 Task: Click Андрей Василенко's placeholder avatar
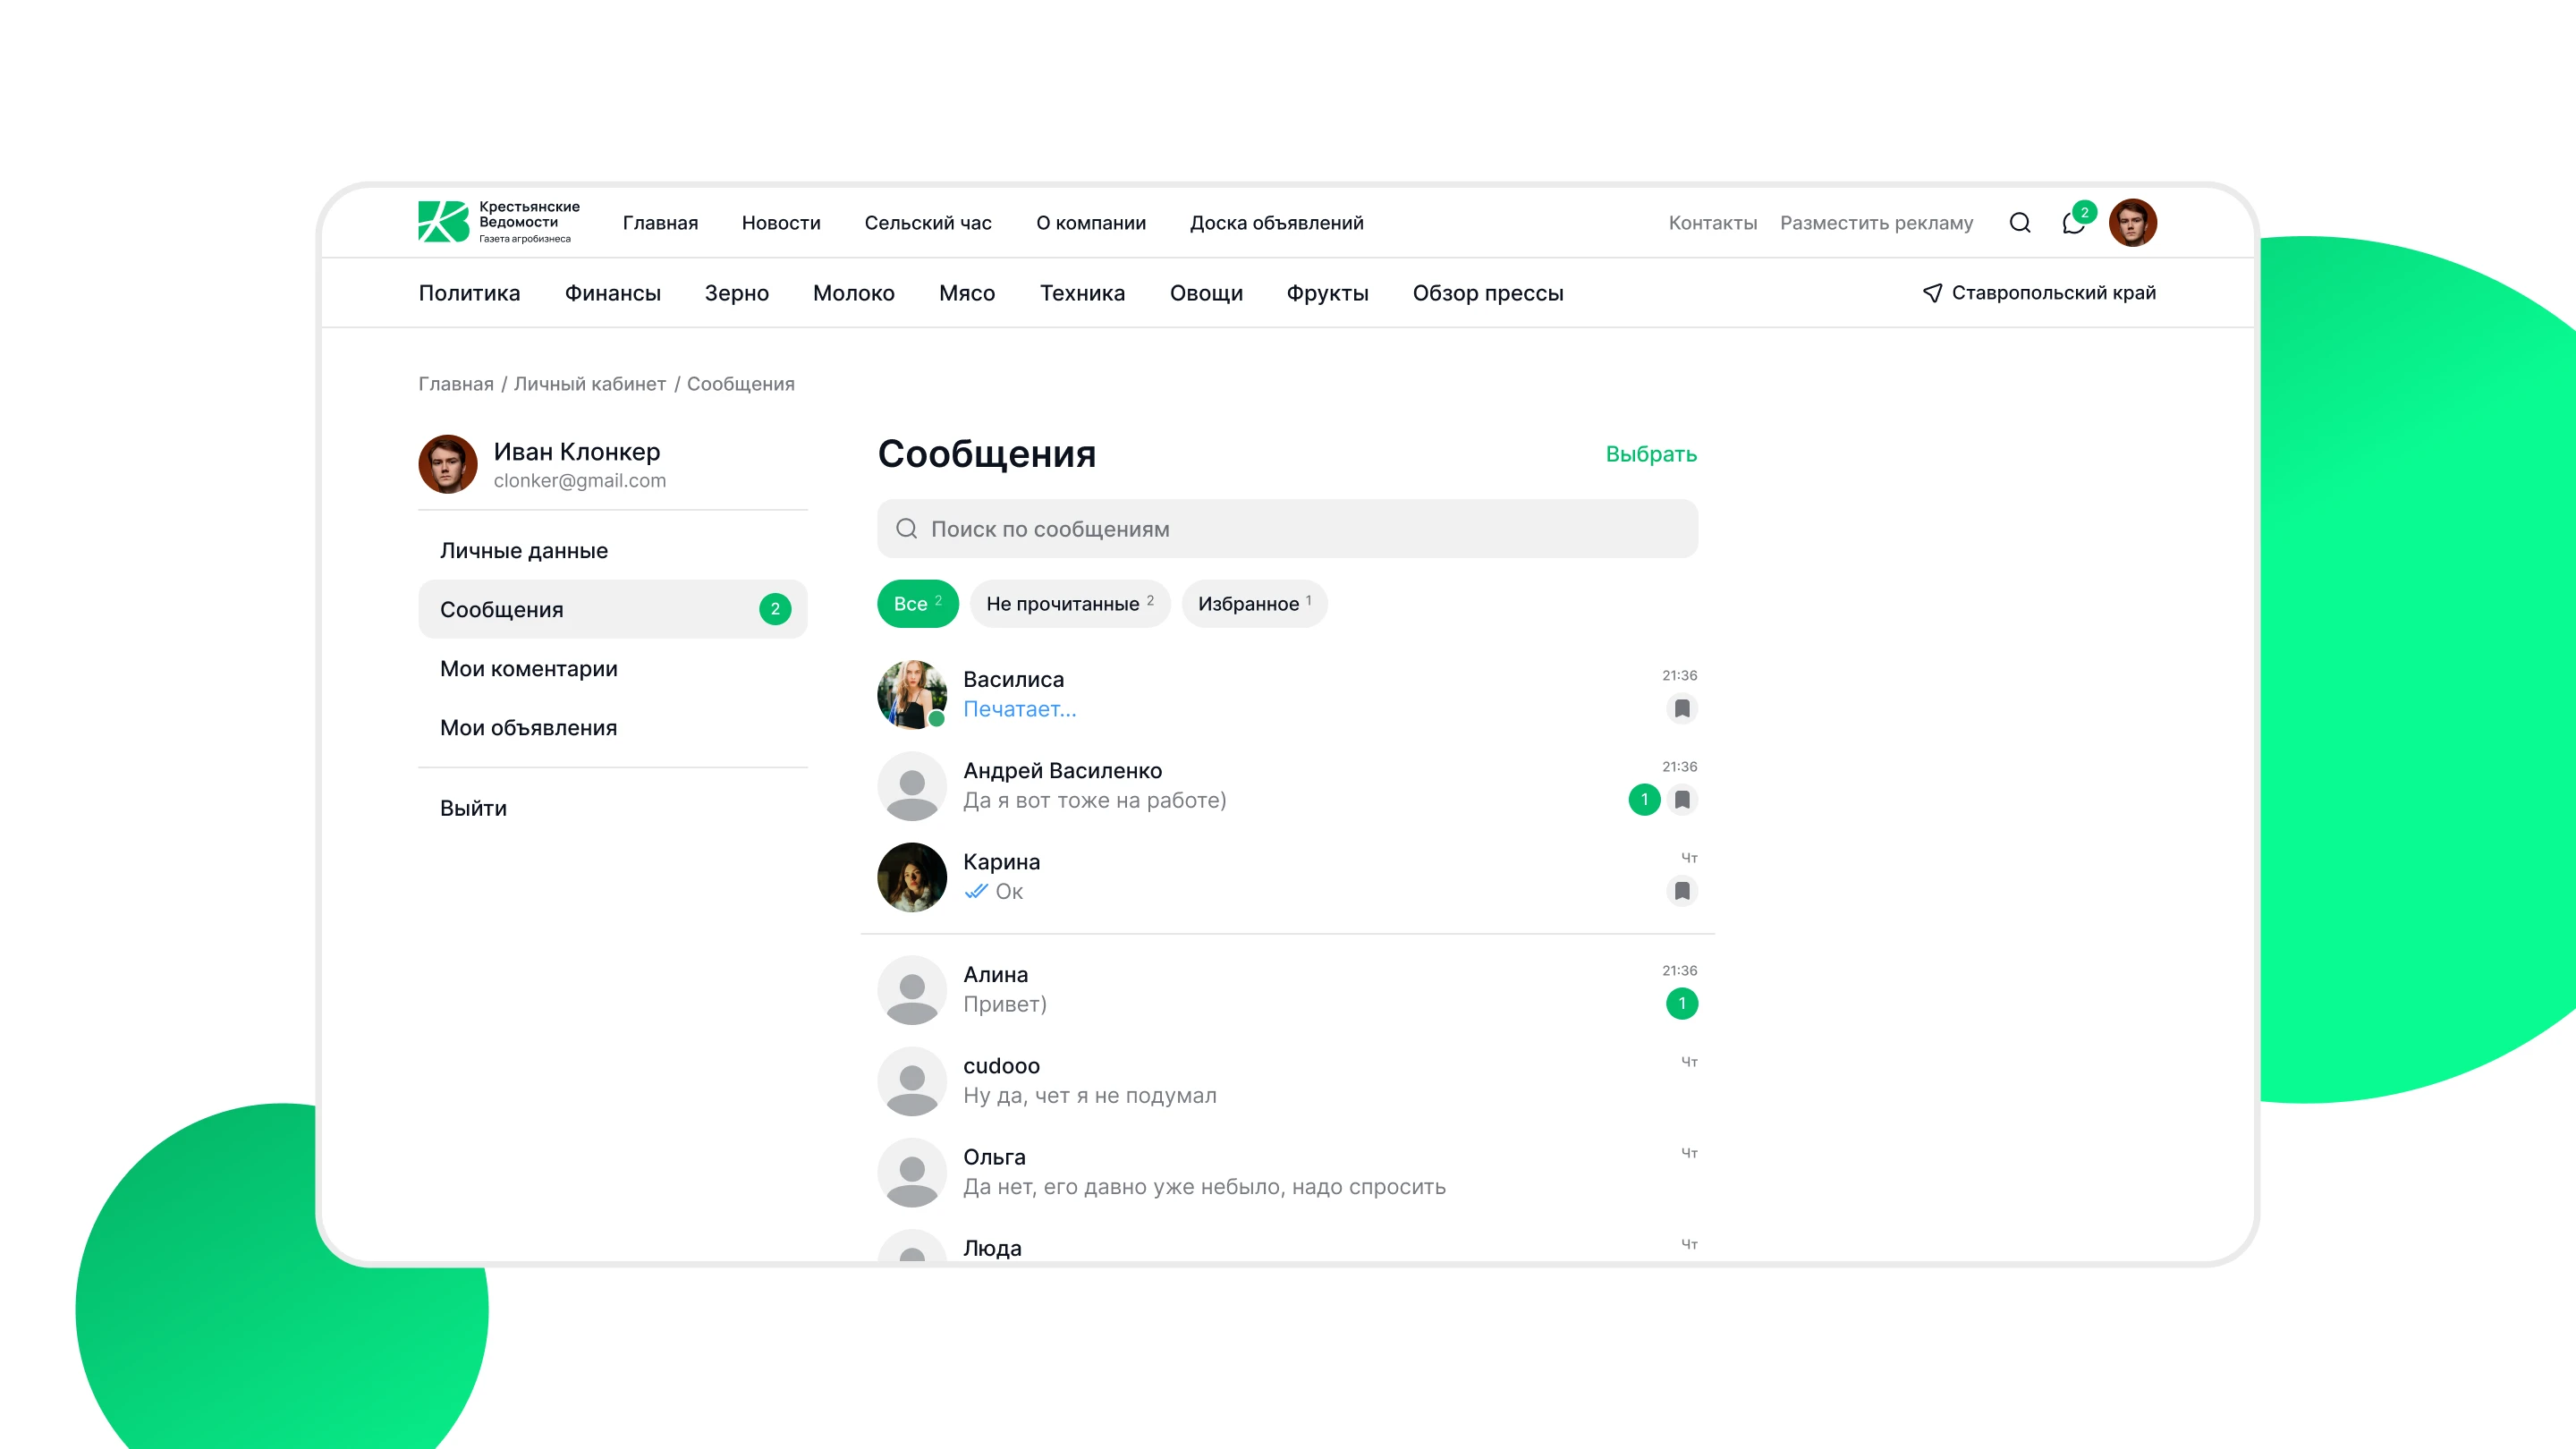coord(912,786)
